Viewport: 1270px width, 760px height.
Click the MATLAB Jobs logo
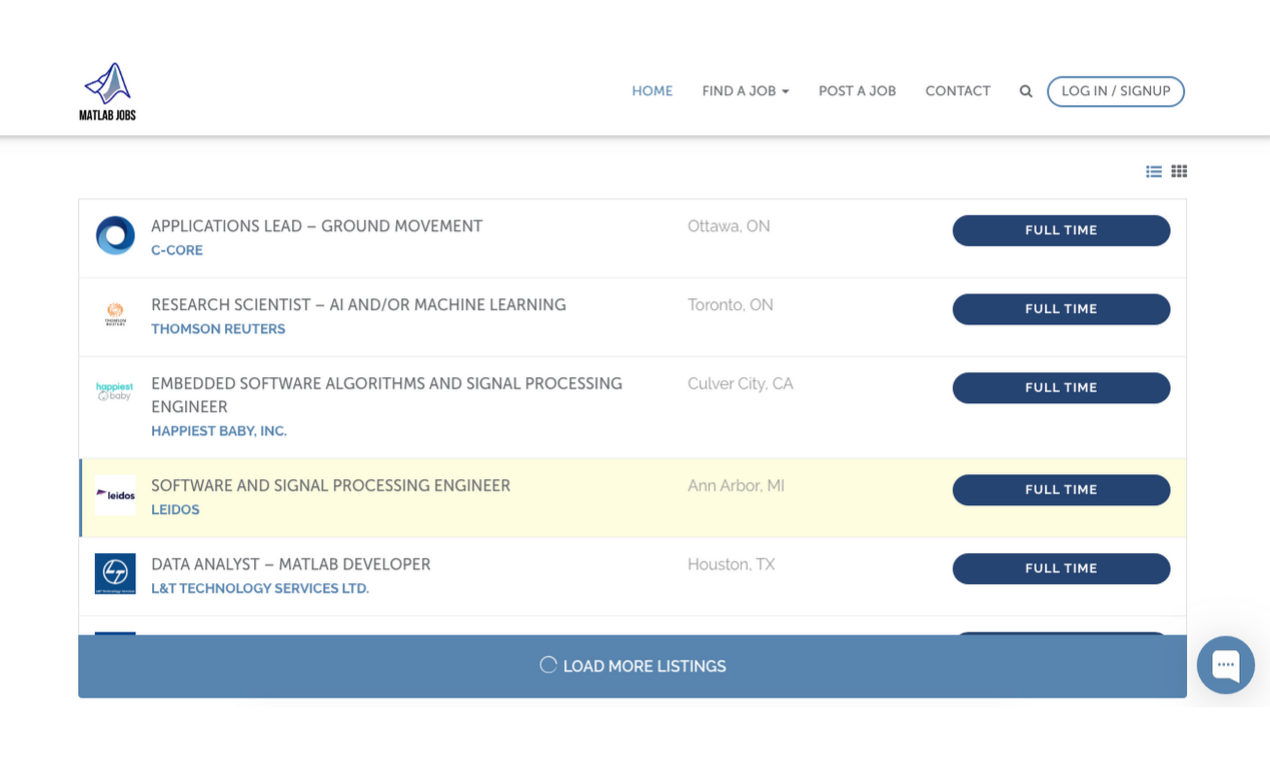pyautogui.click(x=107, y=90)
